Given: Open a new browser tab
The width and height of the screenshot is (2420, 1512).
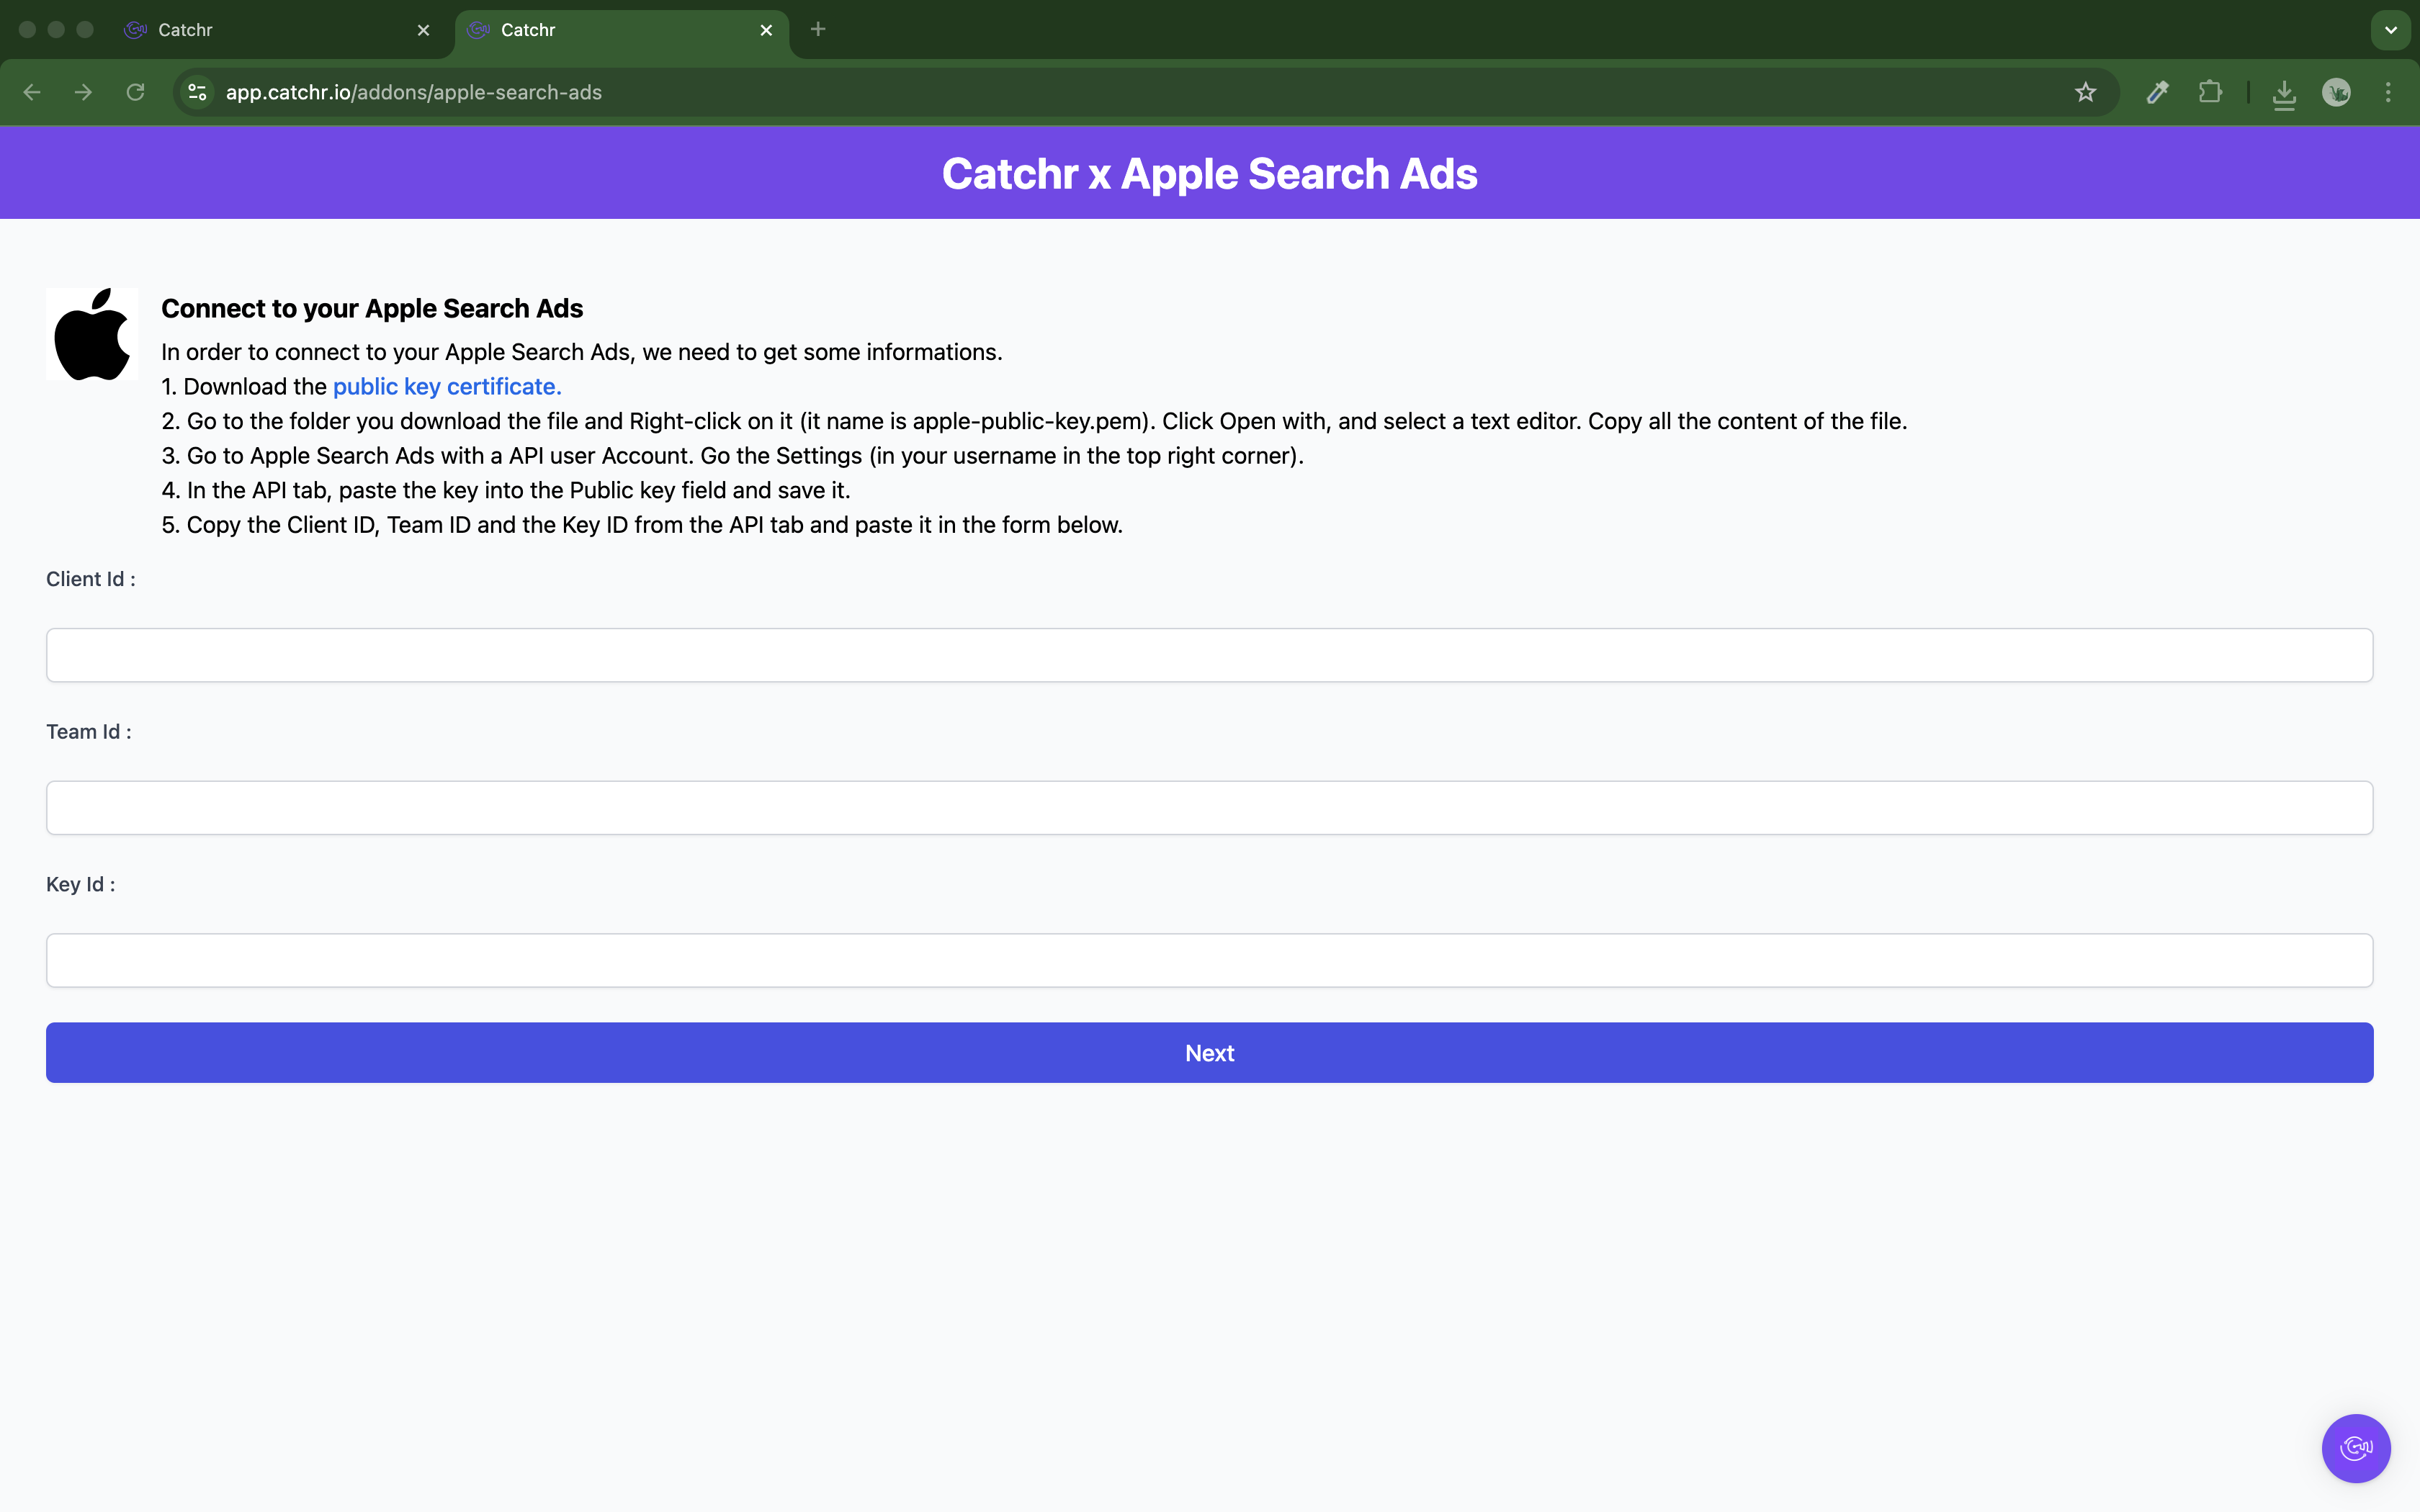Looking at the screenshot, I should coord(818,29).
